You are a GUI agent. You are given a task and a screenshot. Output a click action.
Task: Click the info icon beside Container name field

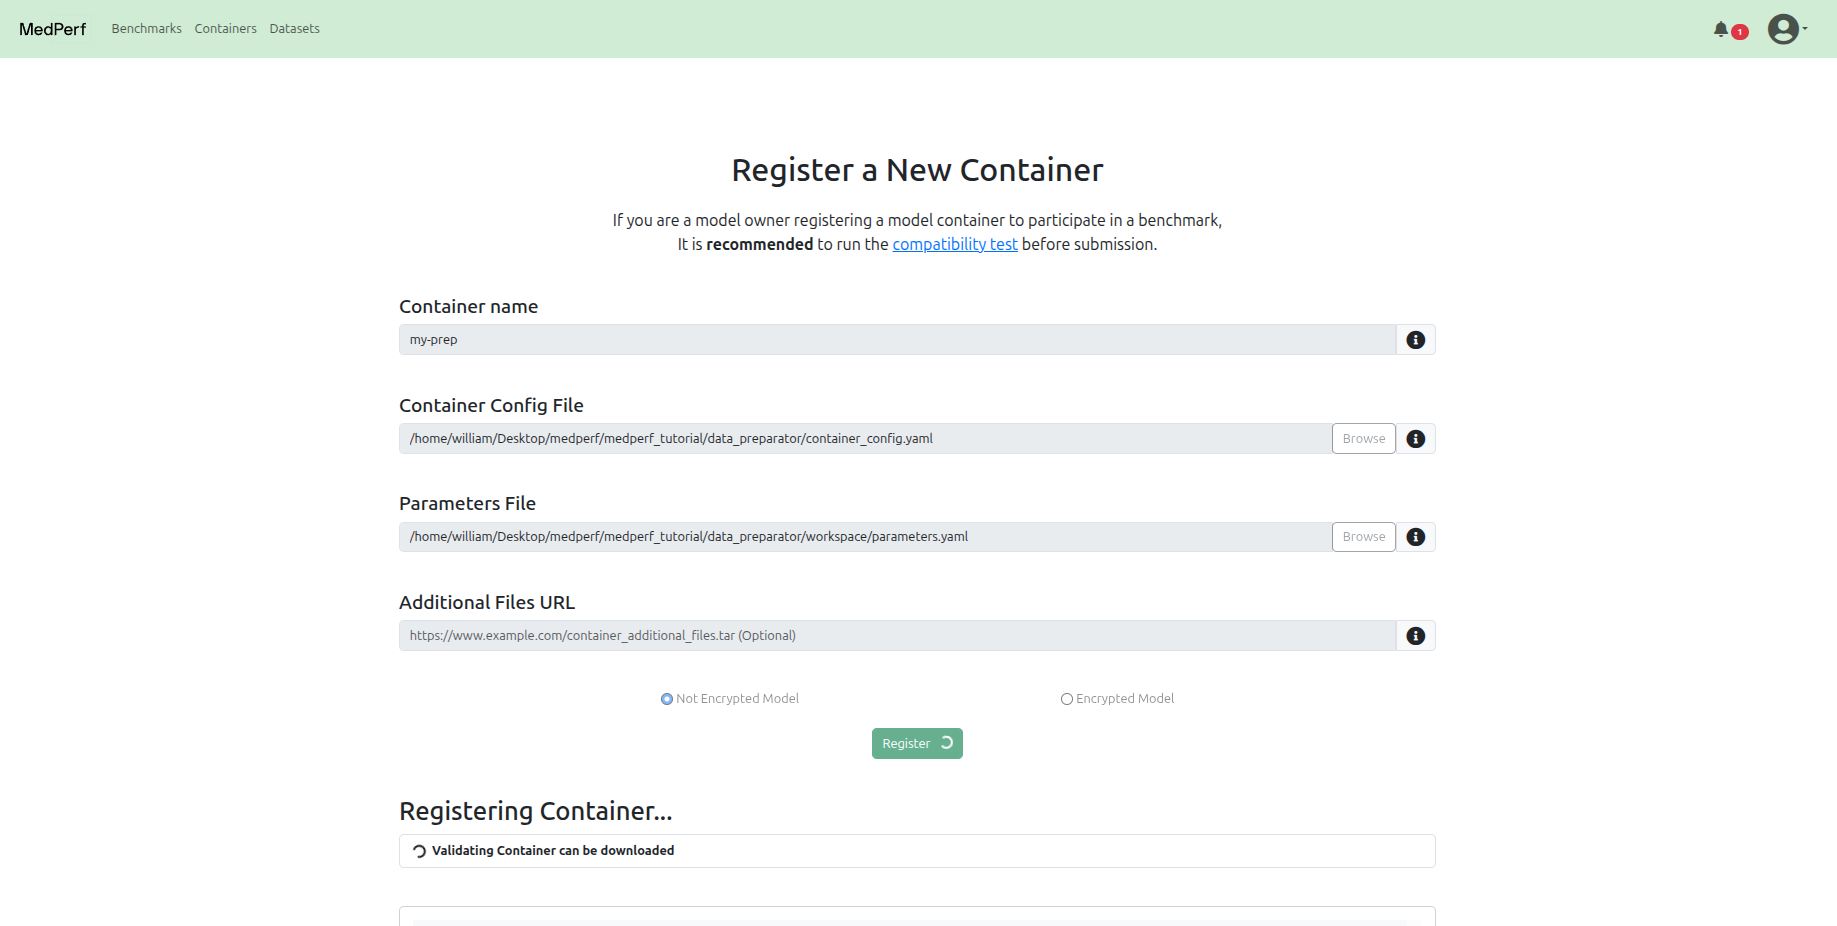(1415, 339)
